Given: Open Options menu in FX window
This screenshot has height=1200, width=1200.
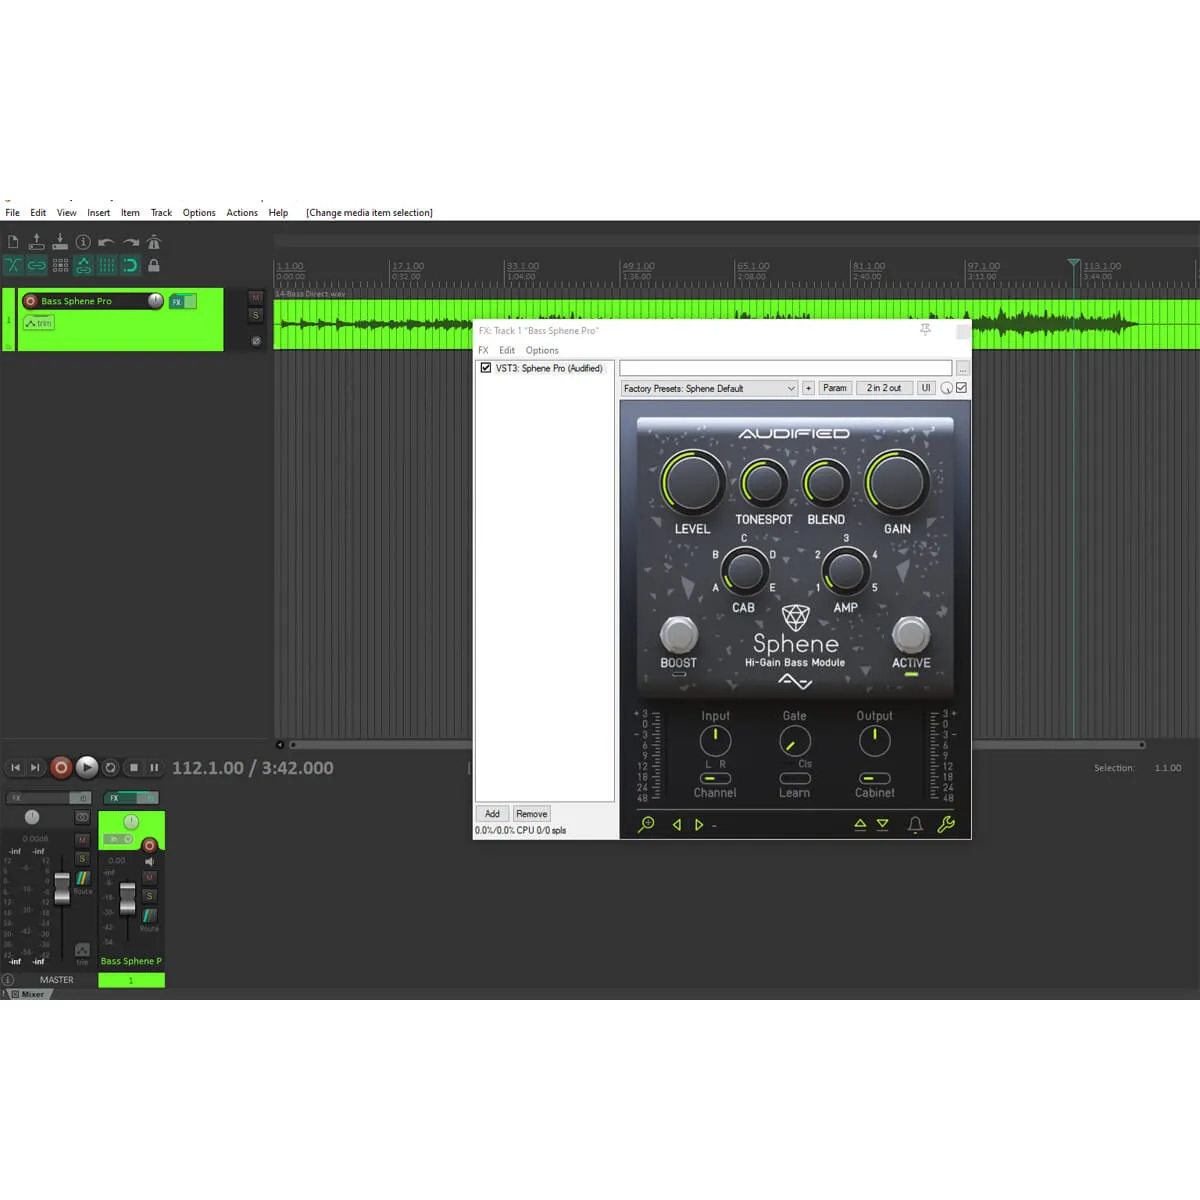Looking at the screenshot, I should [x=542, y=350].
